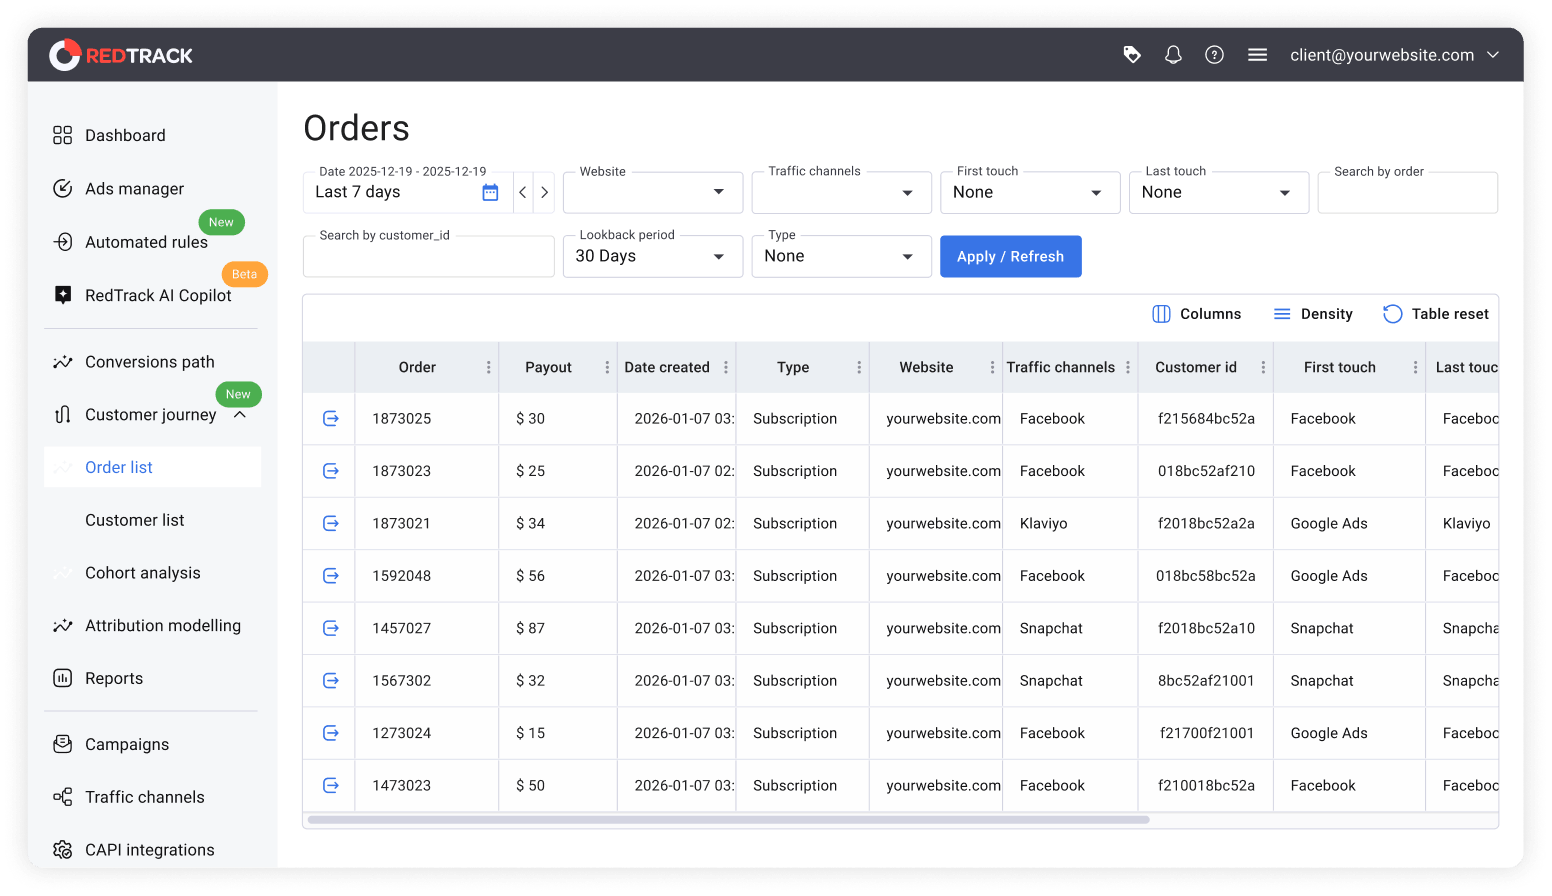Open Conversions path page
The height and width of the screenshot is (896, 1552).
pos(149,362)
